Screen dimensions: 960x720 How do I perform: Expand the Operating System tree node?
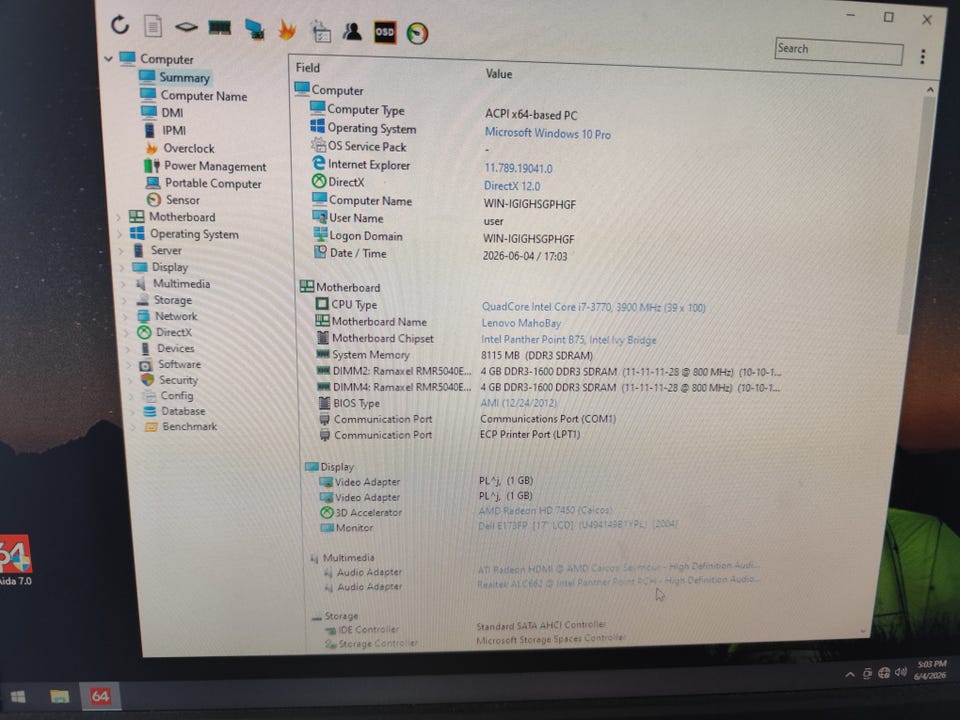point(119,234)
